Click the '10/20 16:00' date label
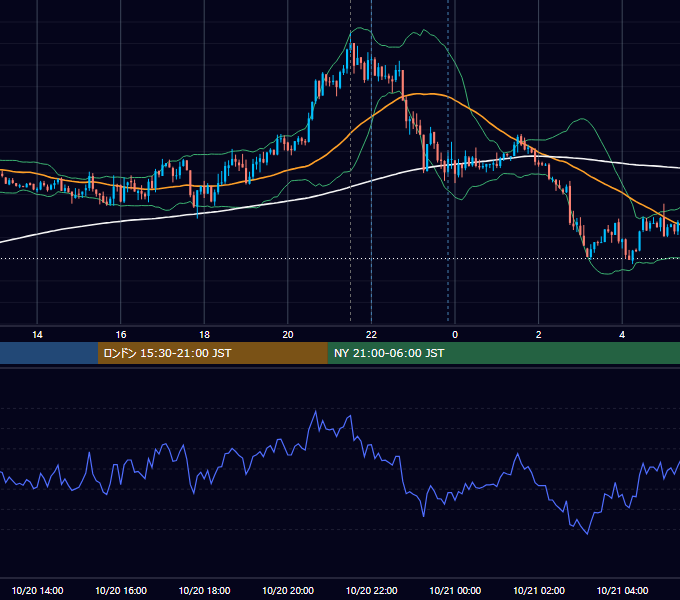The width and height of the screenshot is (680, 600). [121, 590]
